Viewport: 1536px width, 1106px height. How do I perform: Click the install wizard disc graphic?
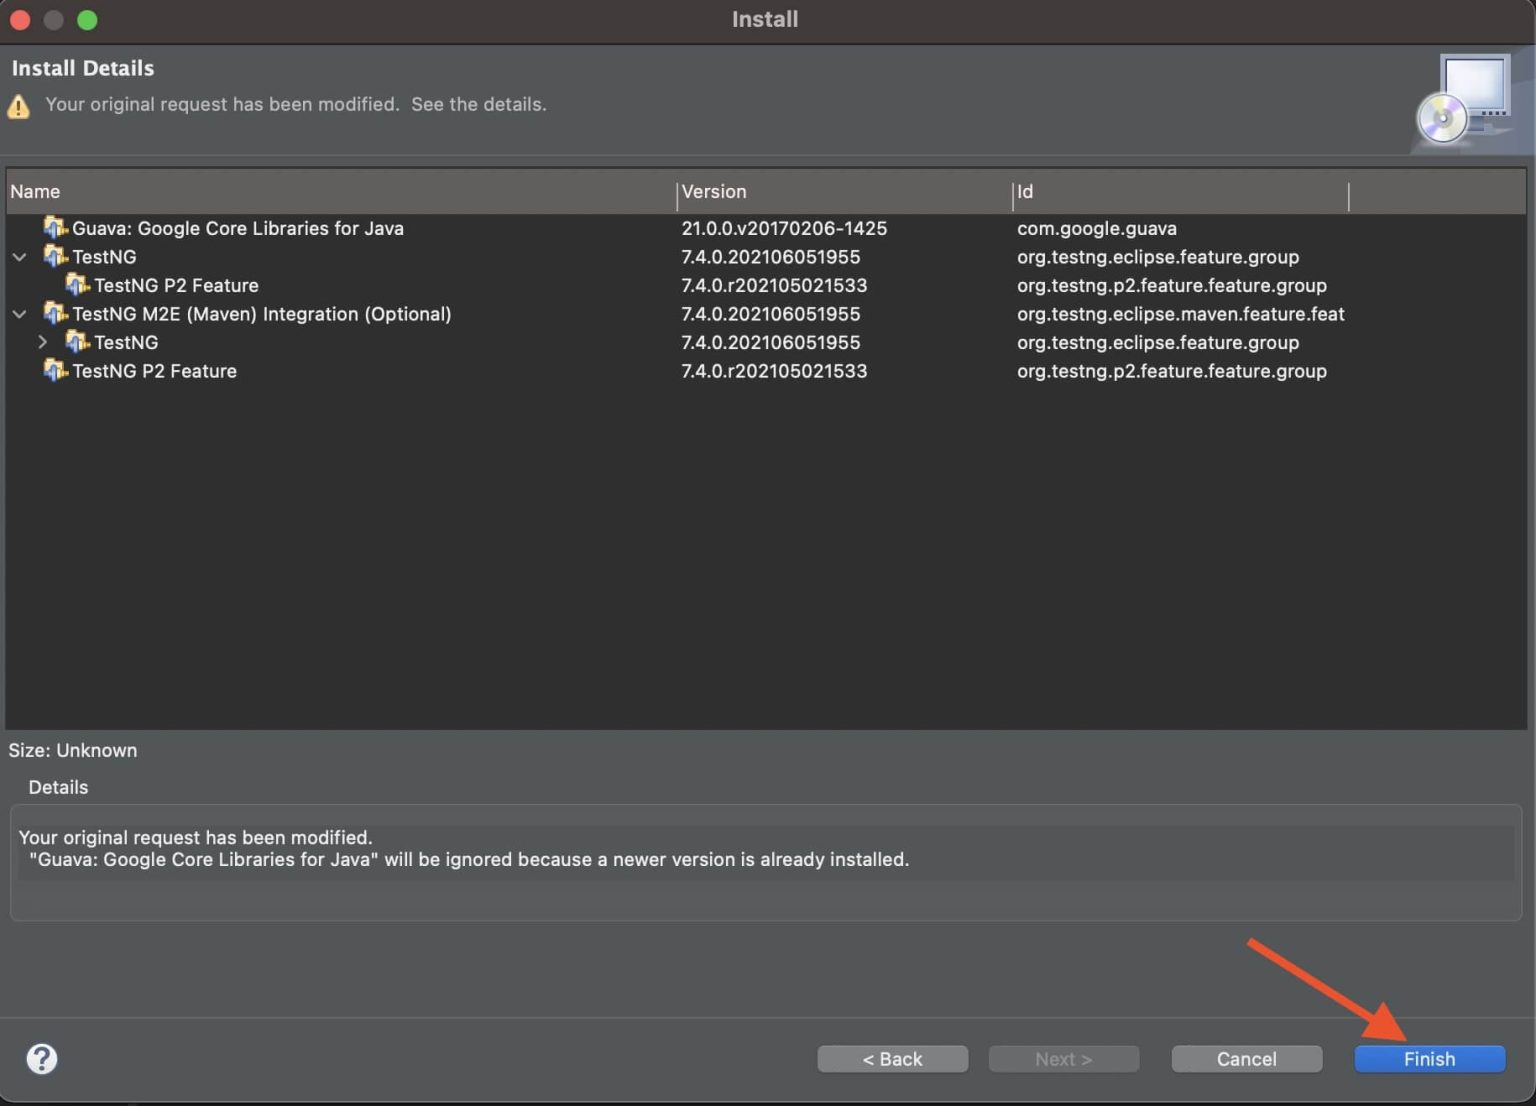coord(1468,100)
